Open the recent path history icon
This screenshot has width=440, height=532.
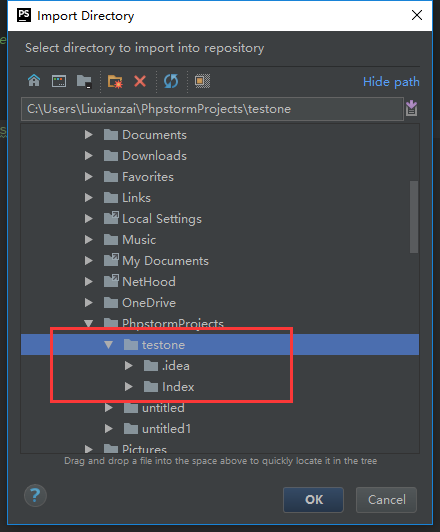click(x=412, y=109)
